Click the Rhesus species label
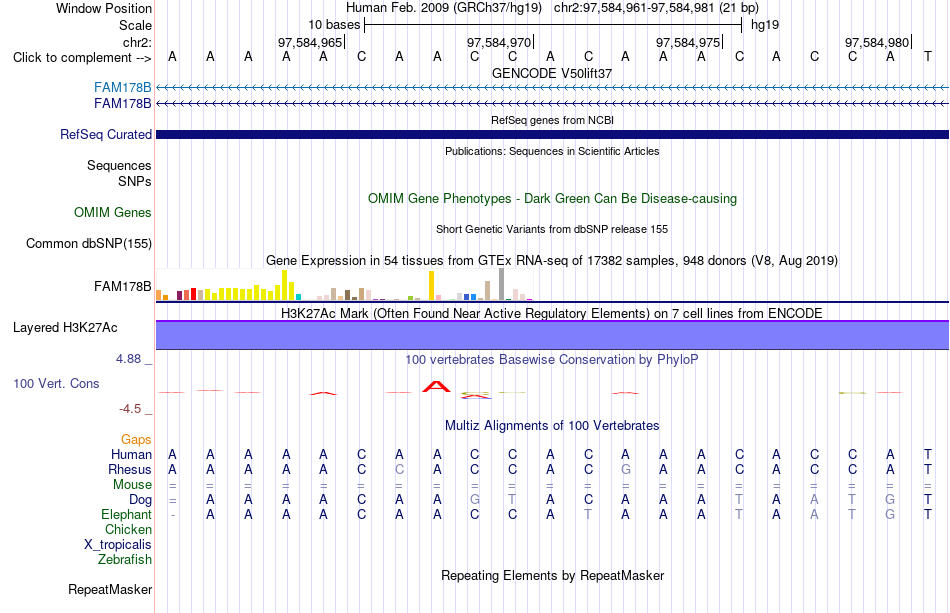This screenshot has width=950, height=613. [x=130, y=469]
